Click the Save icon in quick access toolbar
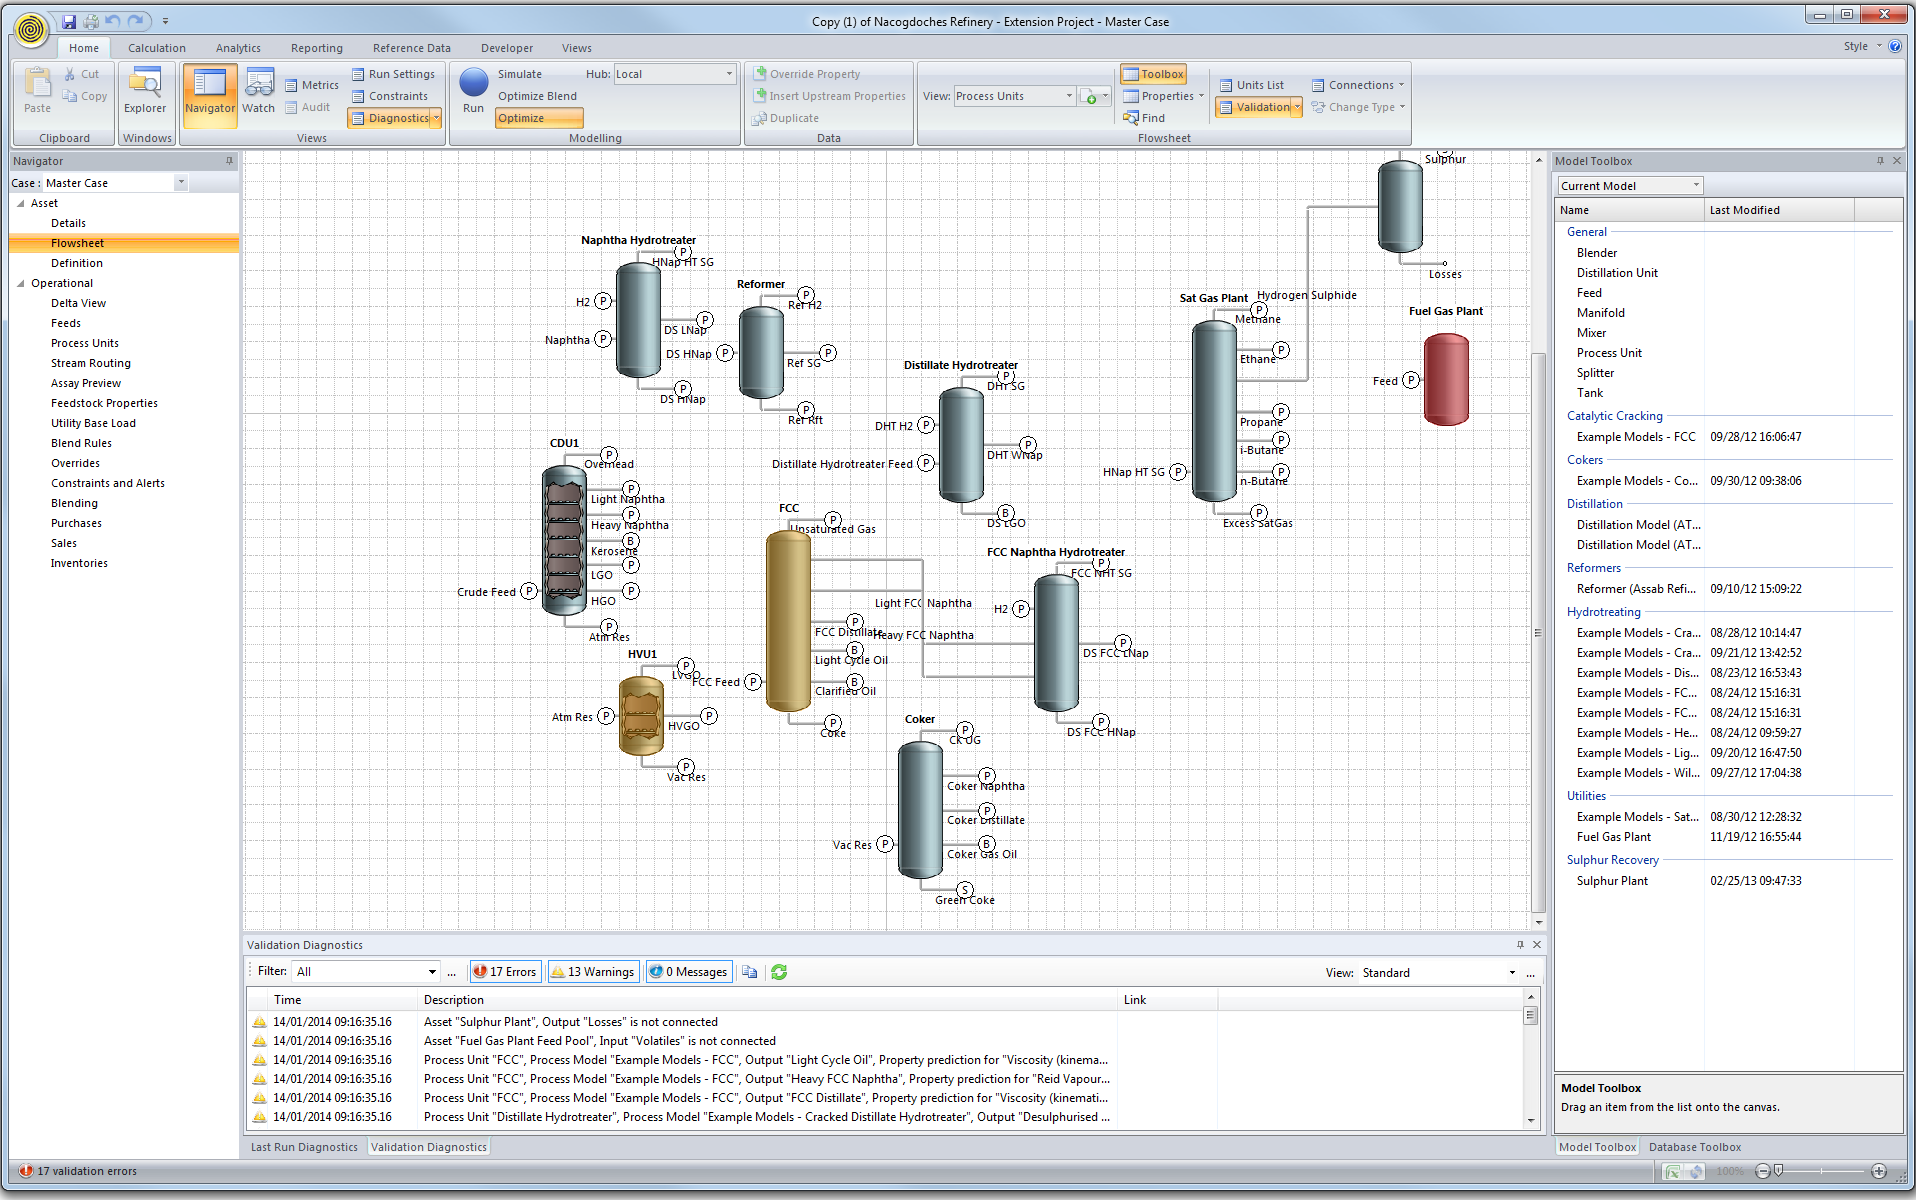The height and width of the screenshot is (1200, 1916). click(x=68, y=20)
